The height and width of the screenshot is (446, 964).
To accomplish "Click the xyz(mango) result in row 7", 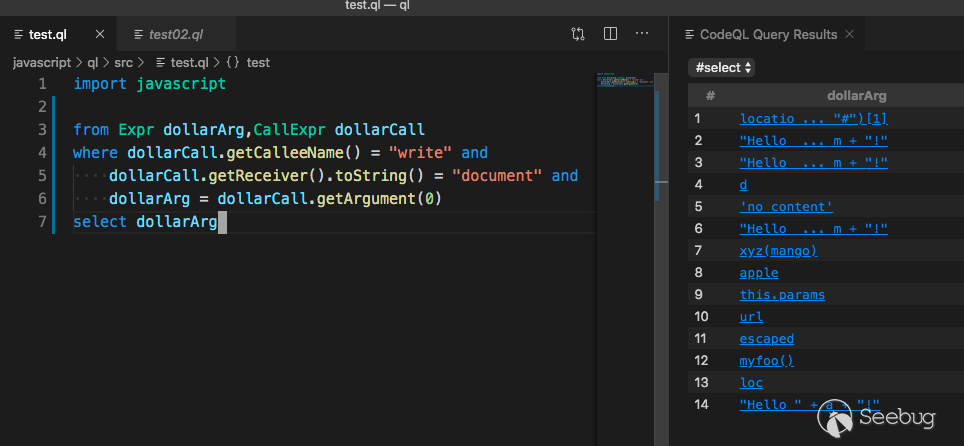I will (x=778, y=251).
